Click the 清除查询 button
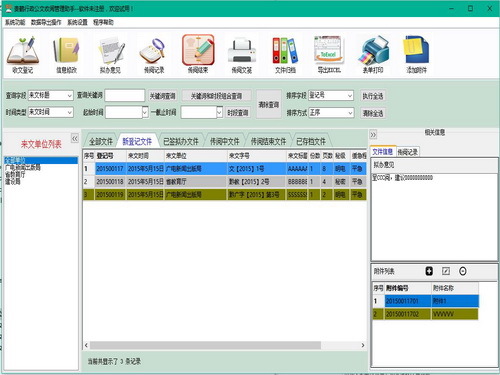The image size is (500, 375). (x=269, y=104)
